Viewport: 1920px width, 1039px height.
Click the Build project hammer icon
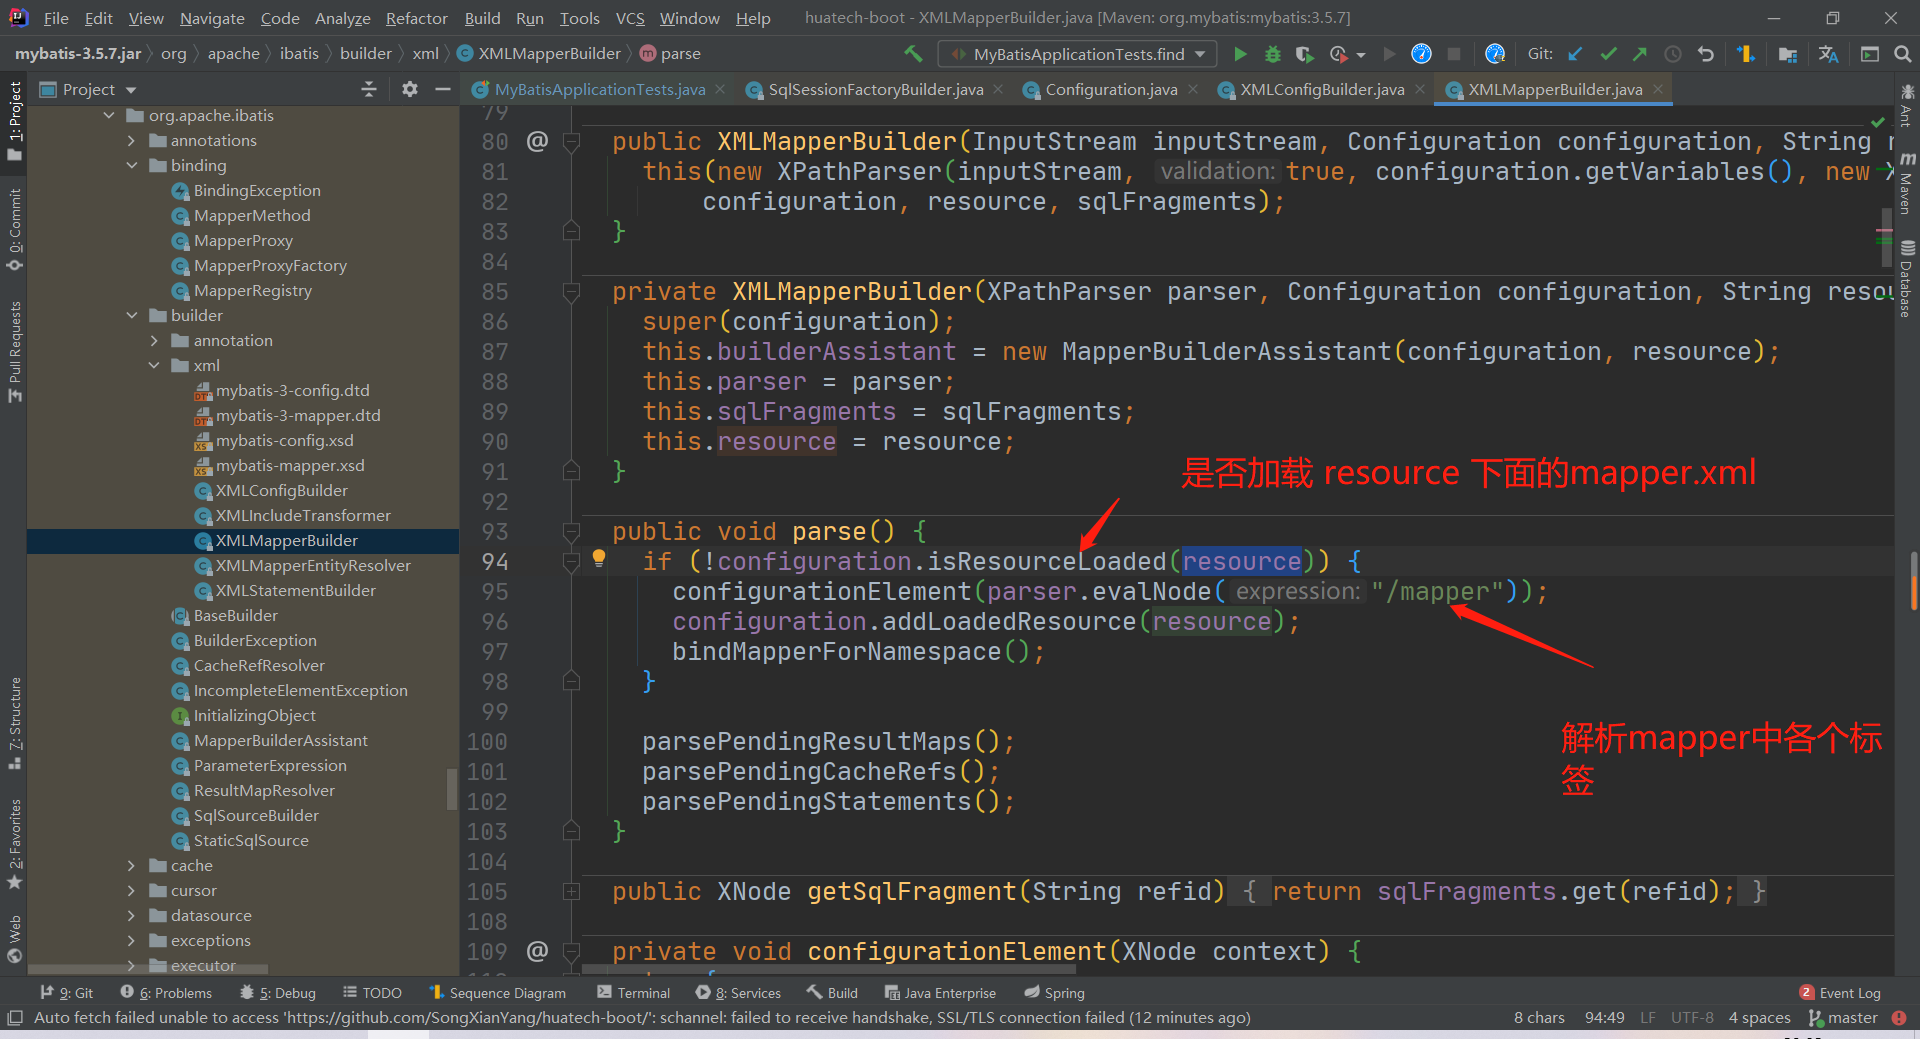pos(913,54)
